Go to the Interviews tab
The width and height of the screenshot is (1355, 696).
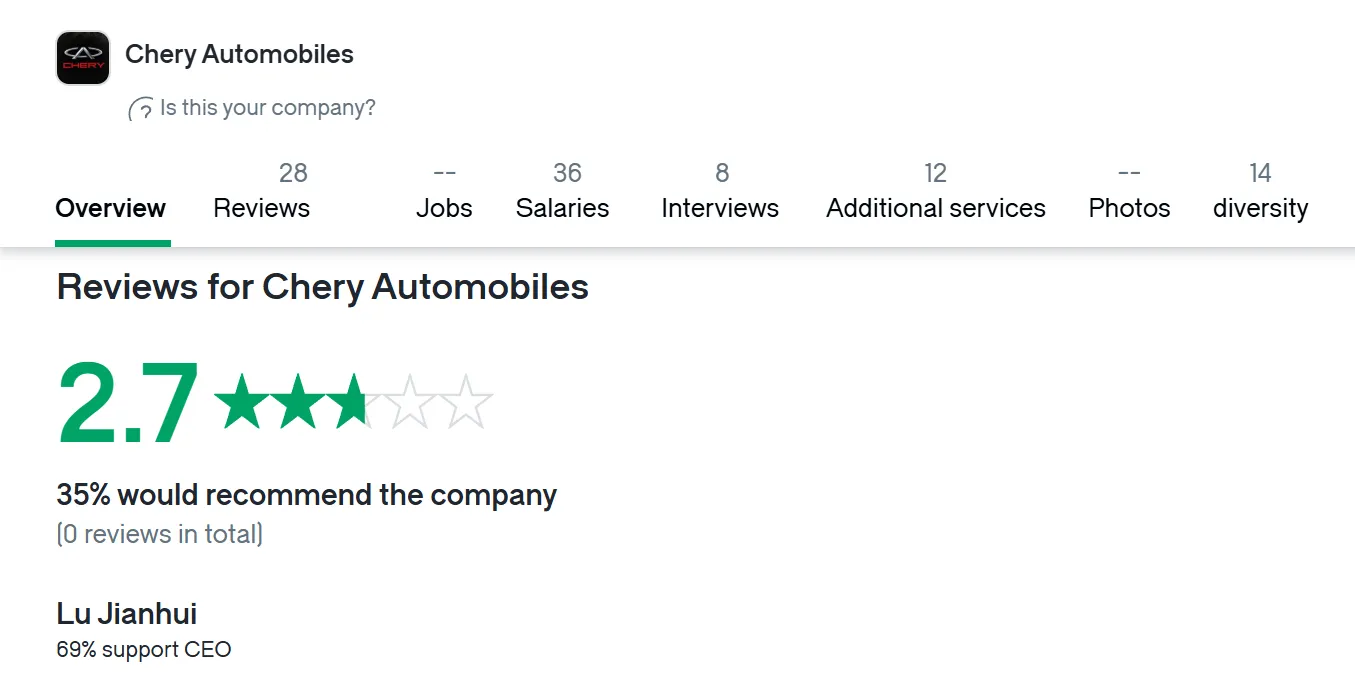[720, 192]
